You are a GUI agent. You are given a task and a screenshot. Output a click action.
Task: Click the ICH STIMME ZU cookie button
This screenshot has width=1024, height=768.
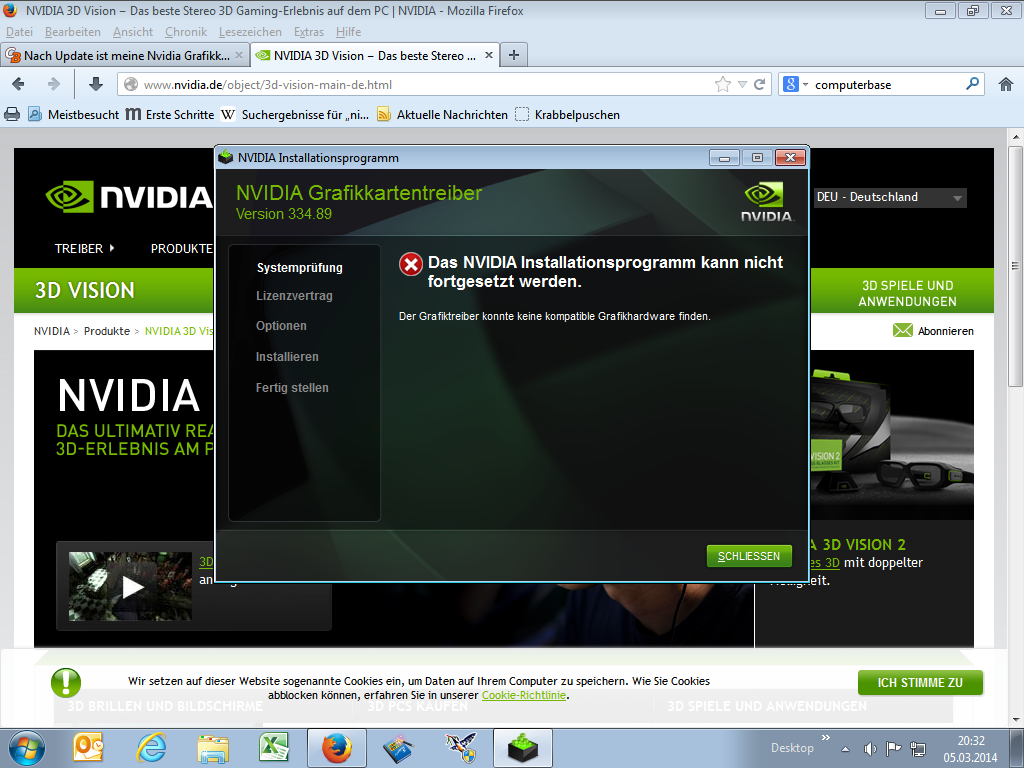920,682
